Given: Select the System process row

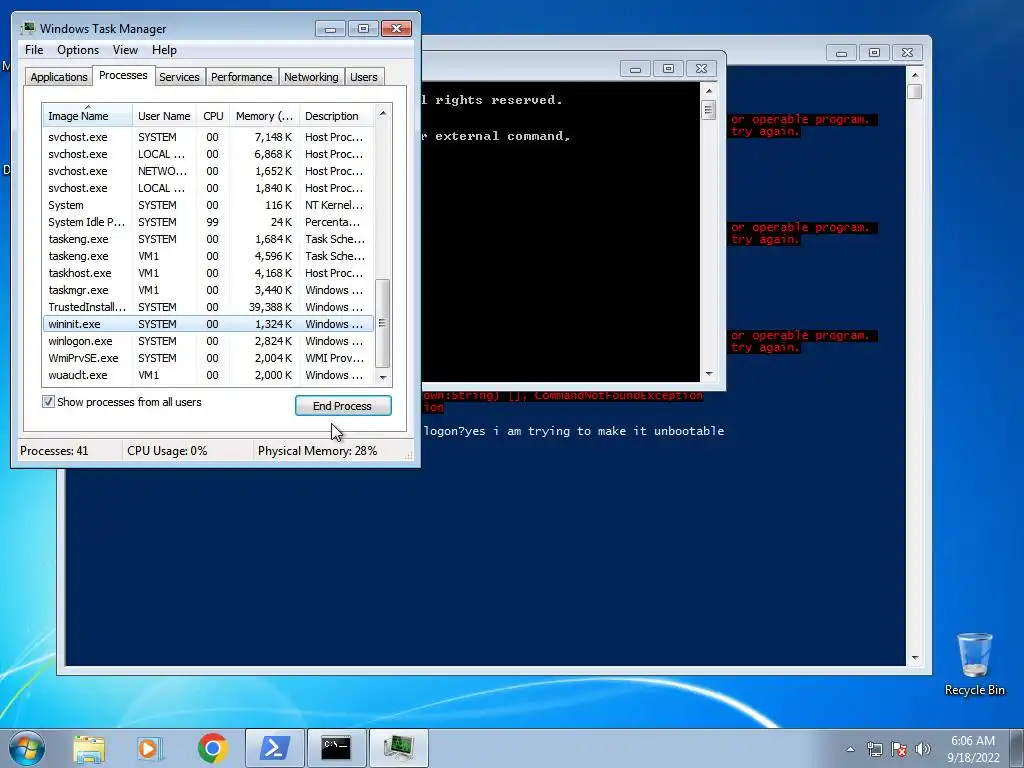Looking at the screenshot, I should pyautogui.click(x=208, y=205).
